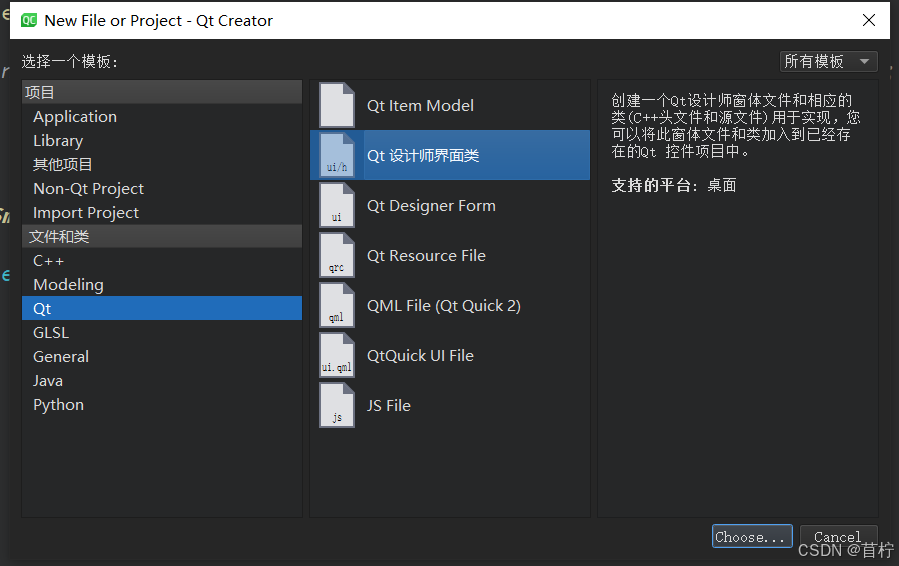Select Qt 设计师界面类 template

point(450,155)
